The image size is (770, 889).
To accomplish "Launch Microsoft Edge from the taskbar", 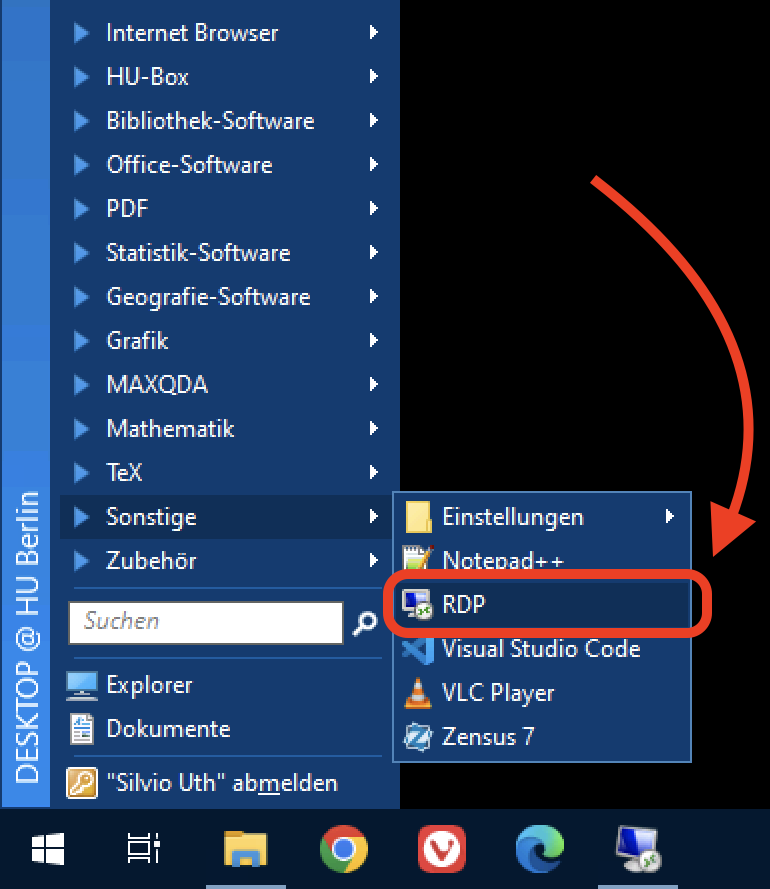I will pyautogui.click(x=540, y=849).
